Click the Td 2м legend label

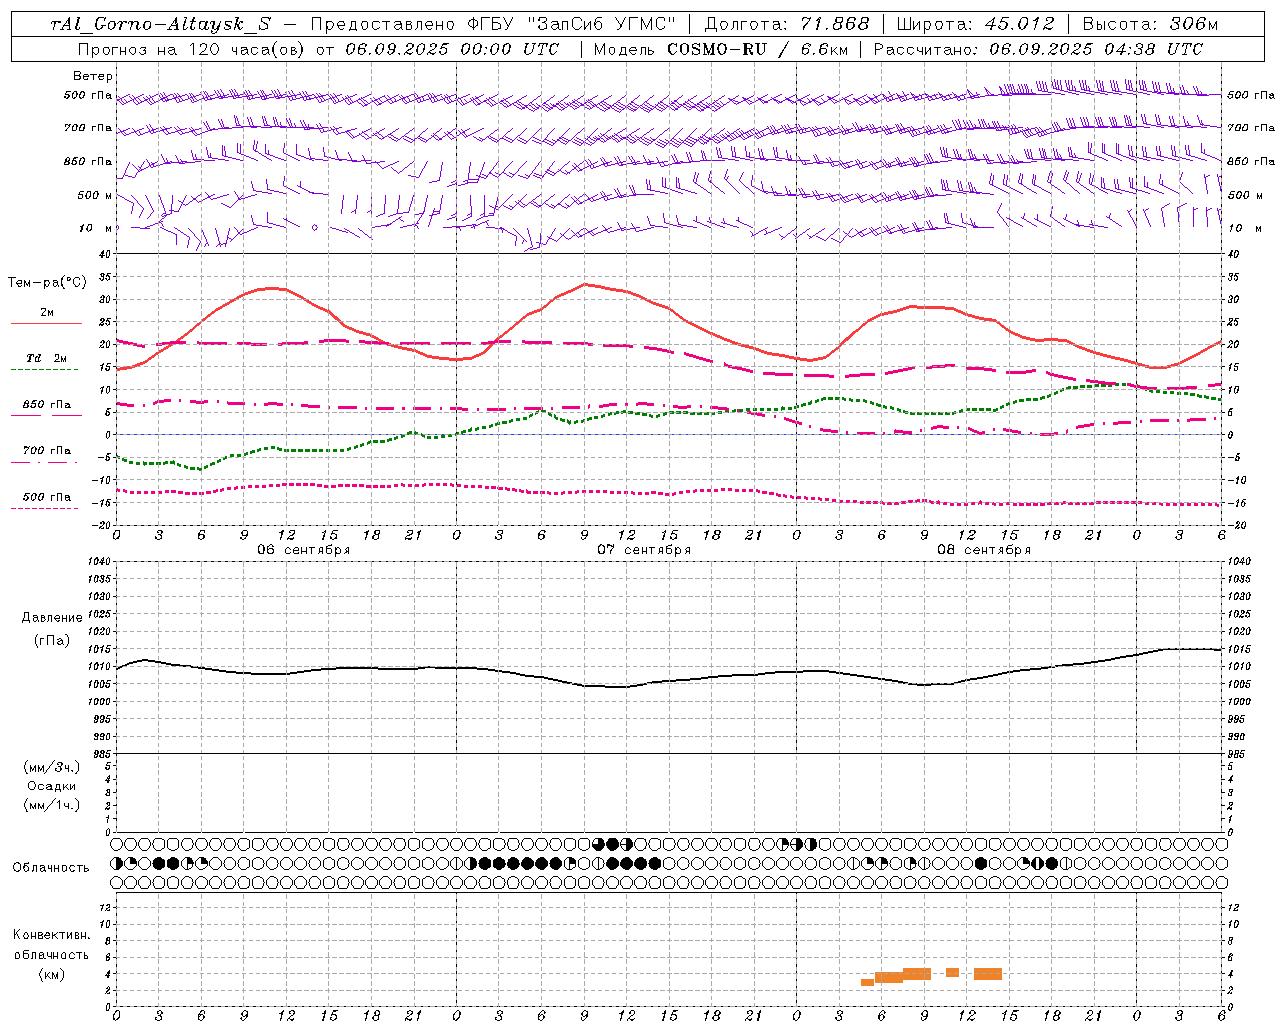tap(47, 358)
